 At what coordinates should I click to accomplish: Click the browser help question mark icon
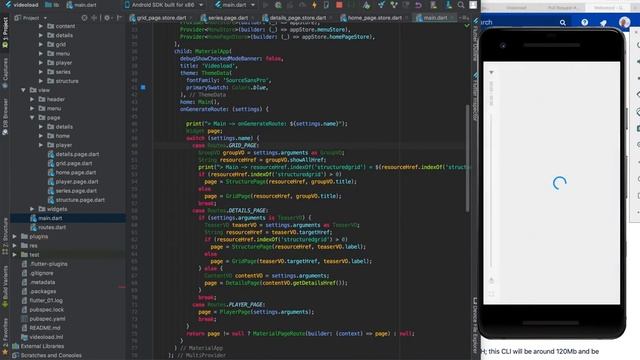pyautogui.click(x=584, y=22)
